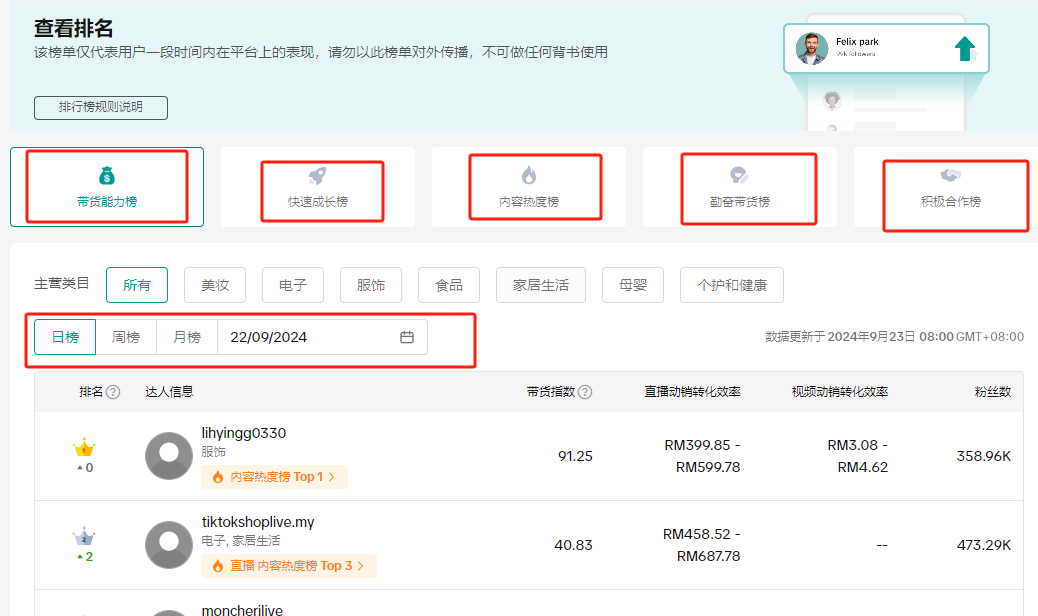This screenshot has height=616, width=1038.
Task: Open the calendar icon in the date field
Action: click(x=406, y=337)
